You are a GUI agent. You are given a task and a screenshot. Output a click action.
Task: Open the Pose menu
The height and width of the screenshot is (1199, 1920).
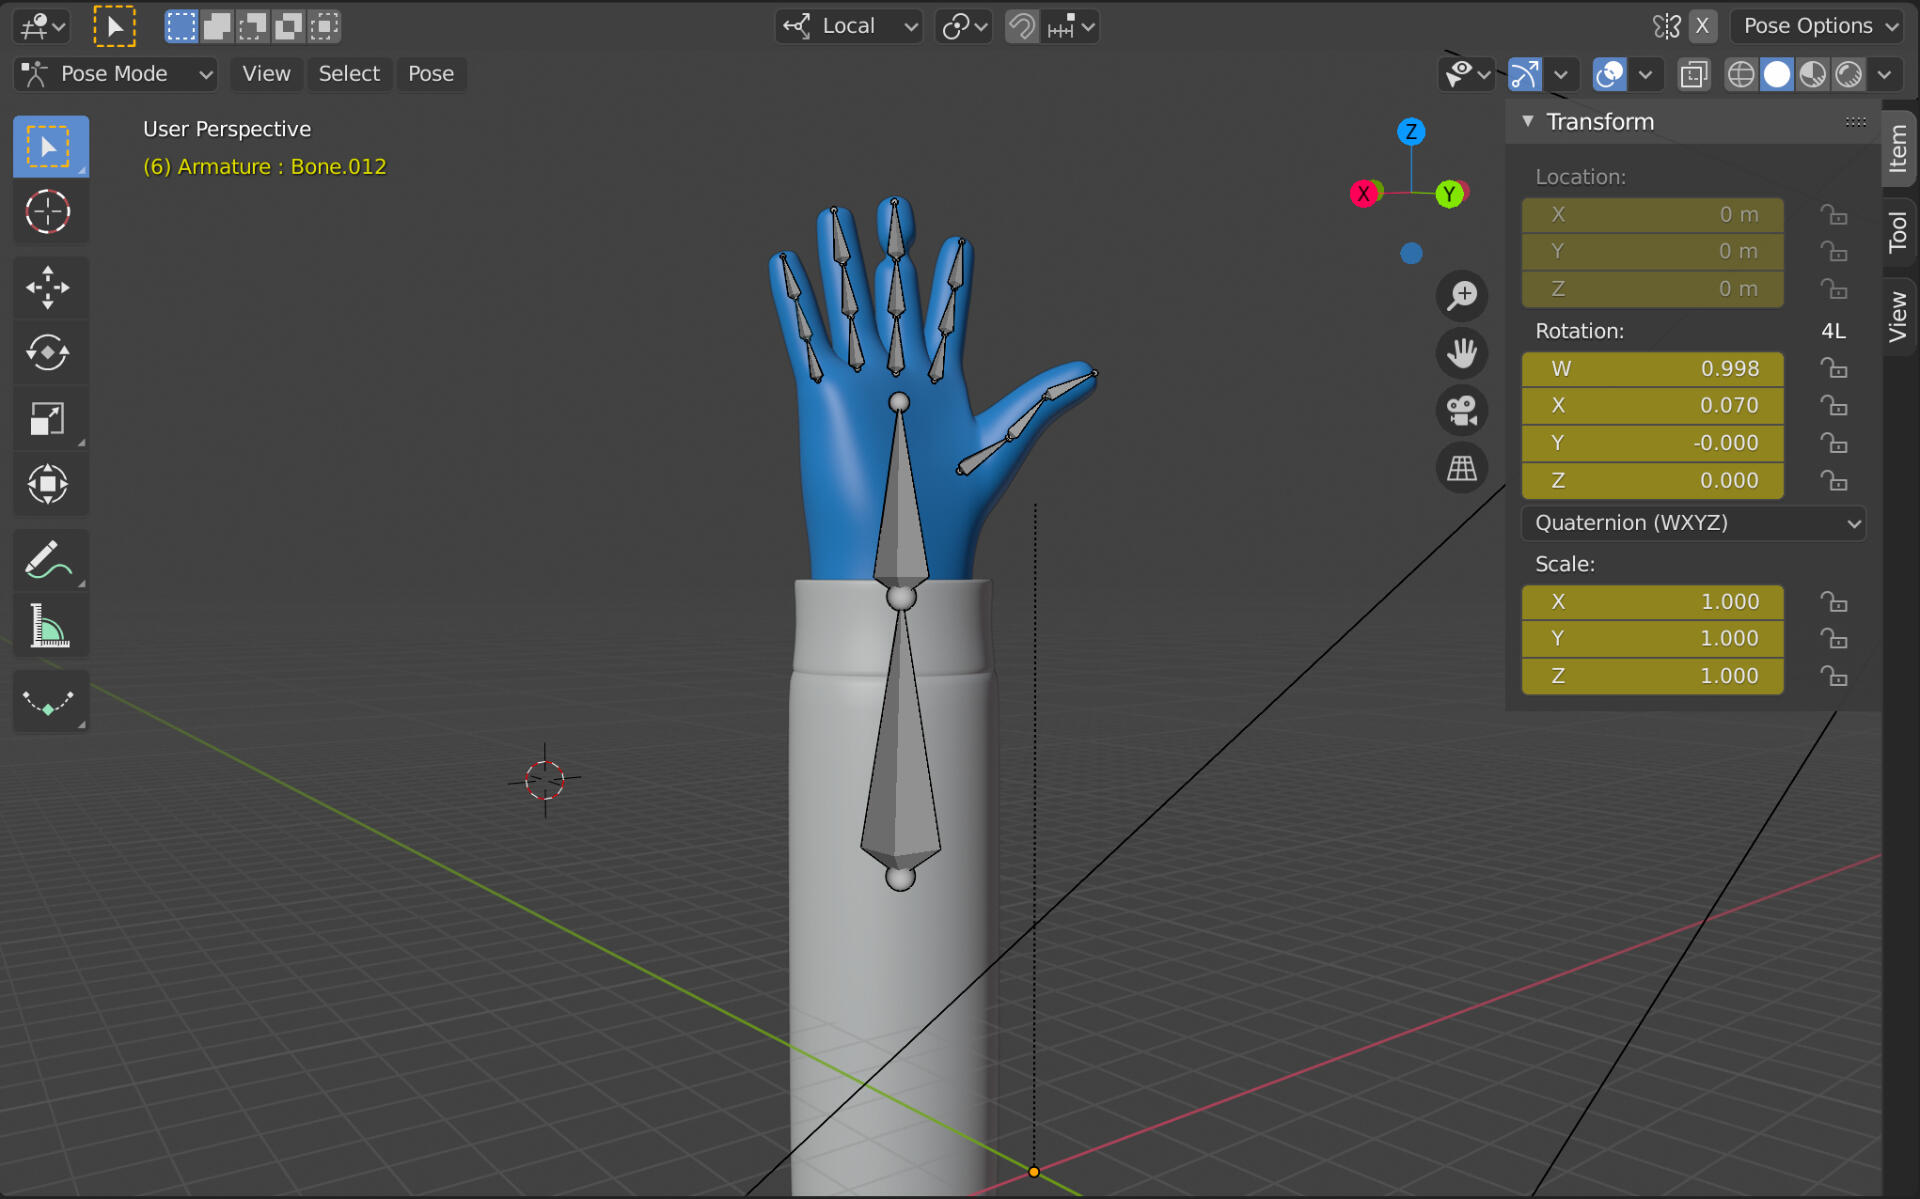(x=431, y=74)
